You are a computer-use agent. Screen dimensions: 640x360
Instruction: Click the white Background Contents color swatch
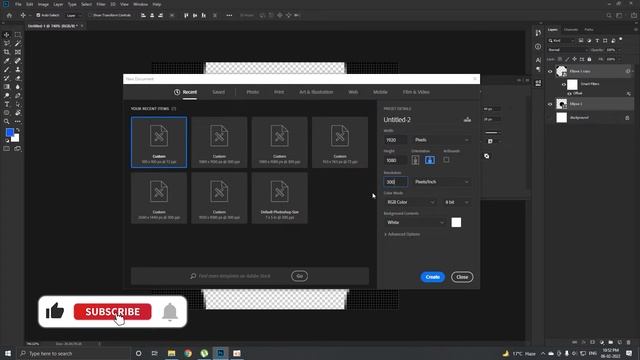(x=456, y=222)
